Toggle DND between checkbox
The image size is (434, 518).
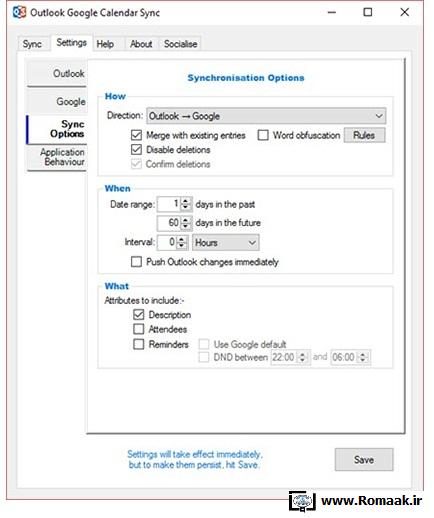pyautogui.click(x=204, y=357)
